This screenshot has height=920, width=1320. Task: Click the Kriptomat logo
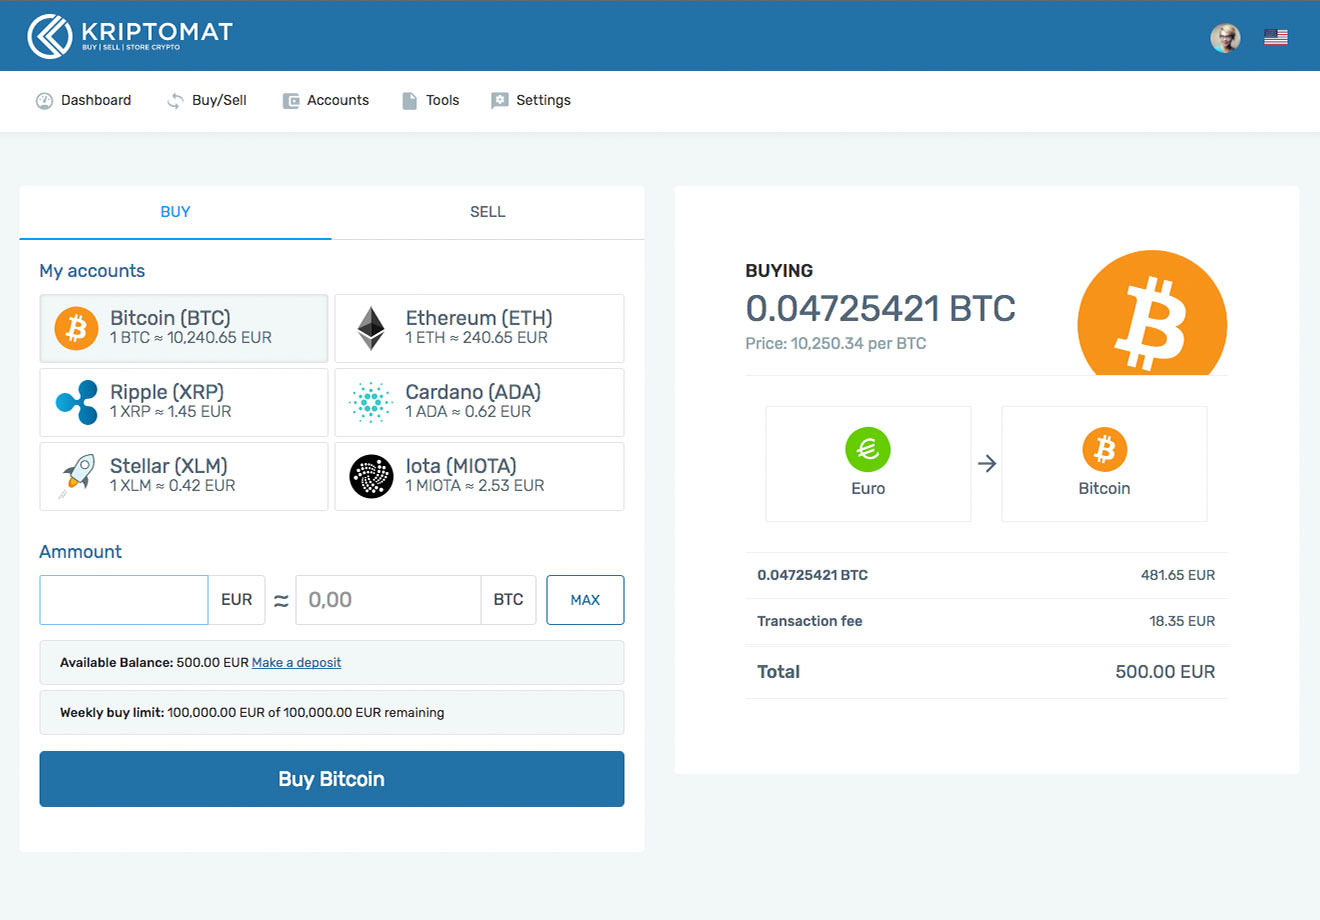tap(130, 36)
